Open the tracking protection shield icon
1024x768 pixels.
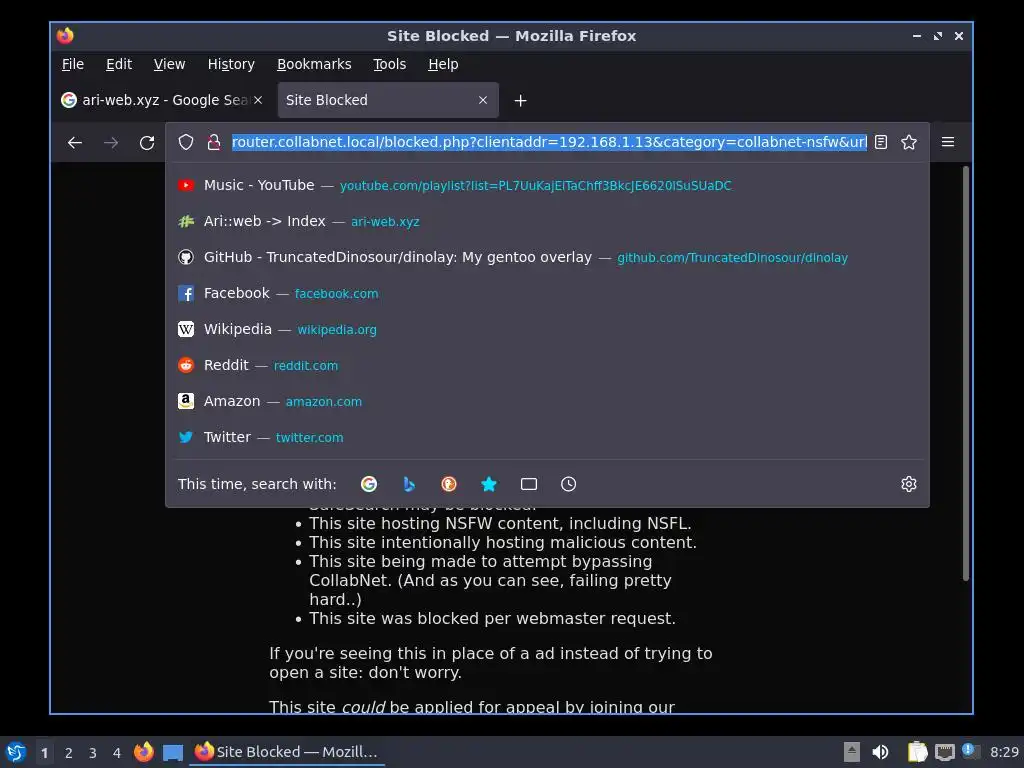(186, 142)
